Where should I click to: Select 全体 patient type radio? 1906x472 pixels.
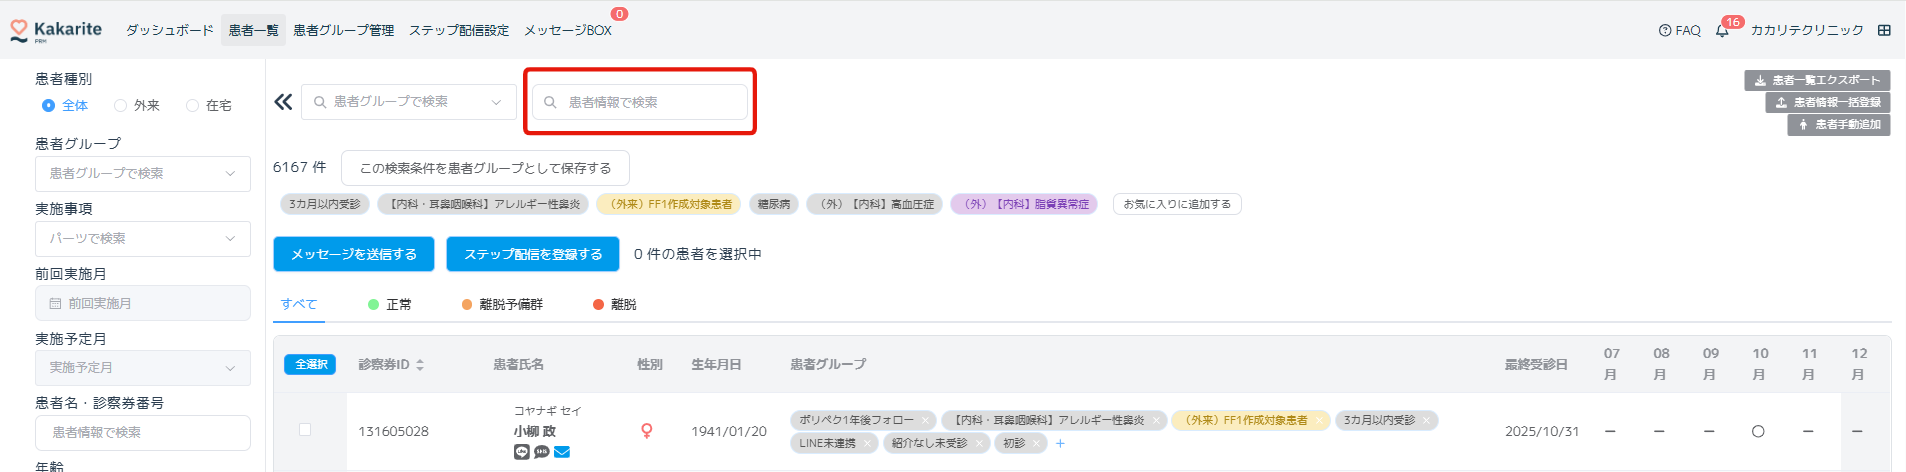[48, 106]
